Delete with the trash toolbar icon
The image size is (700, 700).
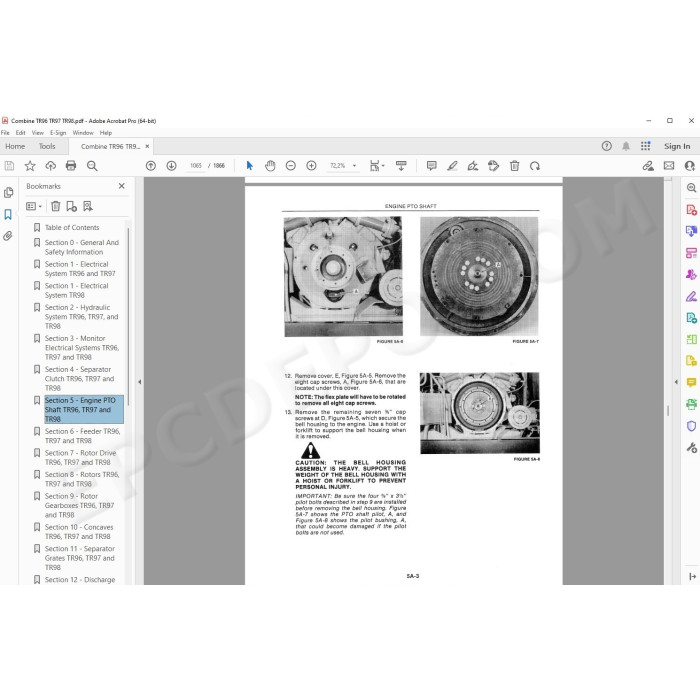514,166
